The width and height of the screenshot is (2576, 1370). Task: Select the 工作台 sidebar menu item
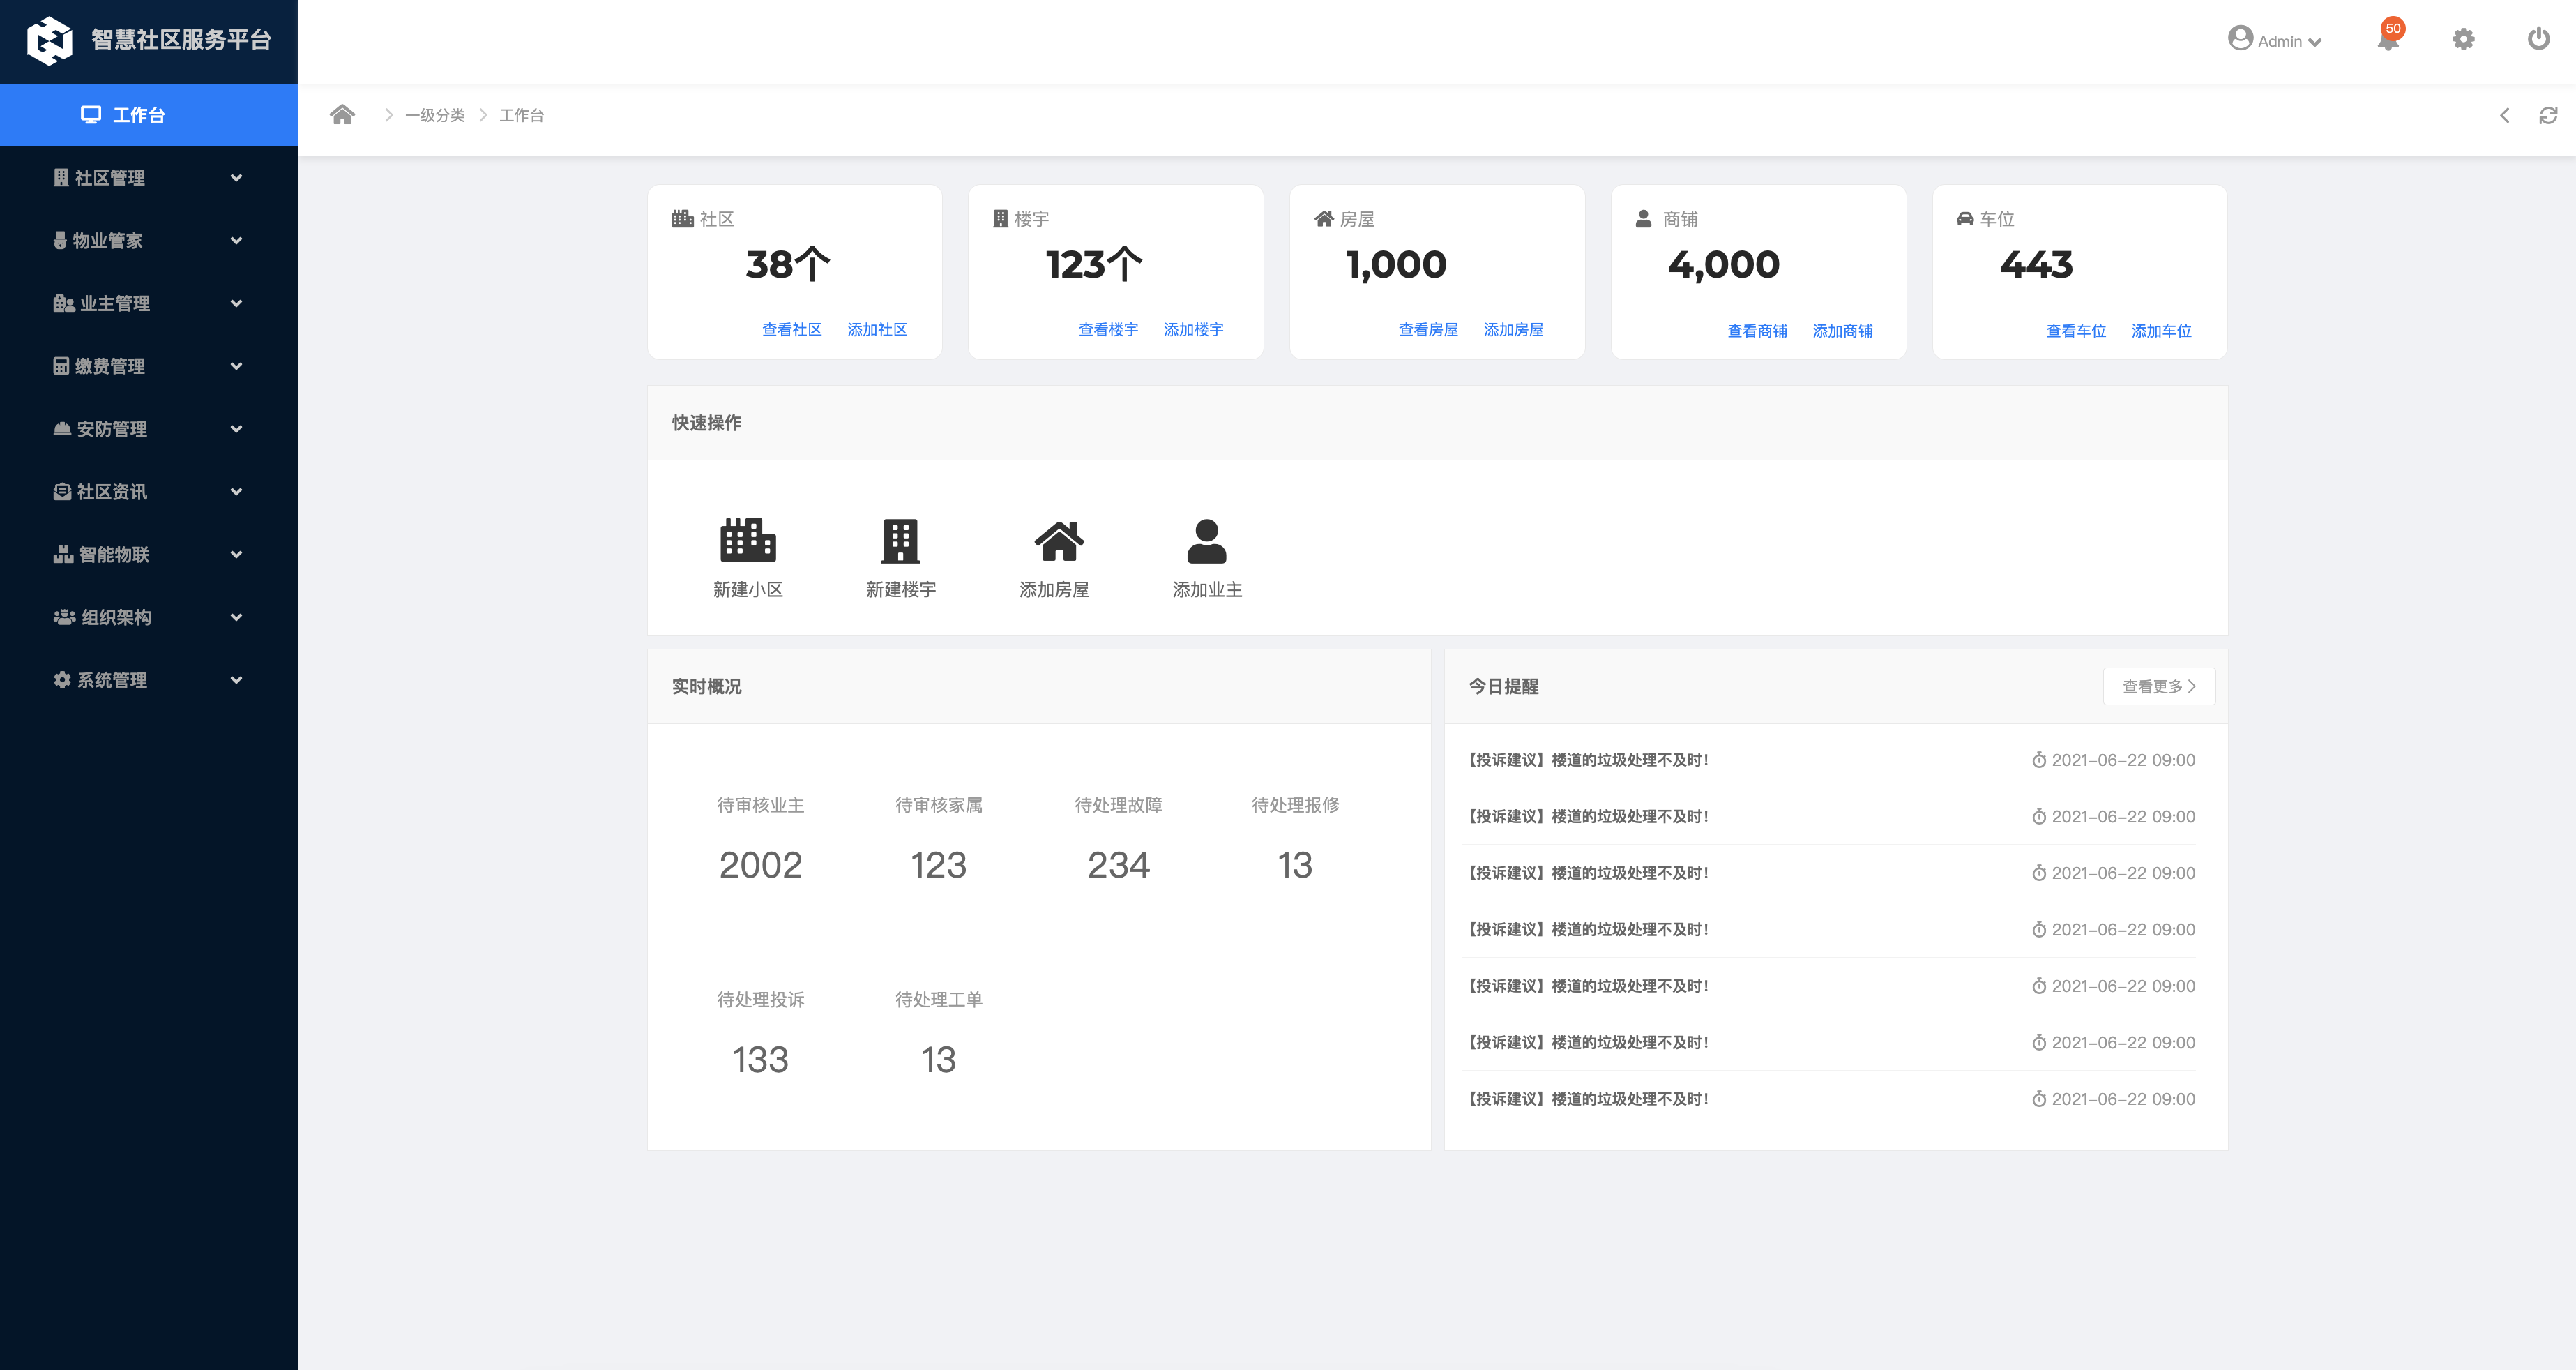click(149, 115)
